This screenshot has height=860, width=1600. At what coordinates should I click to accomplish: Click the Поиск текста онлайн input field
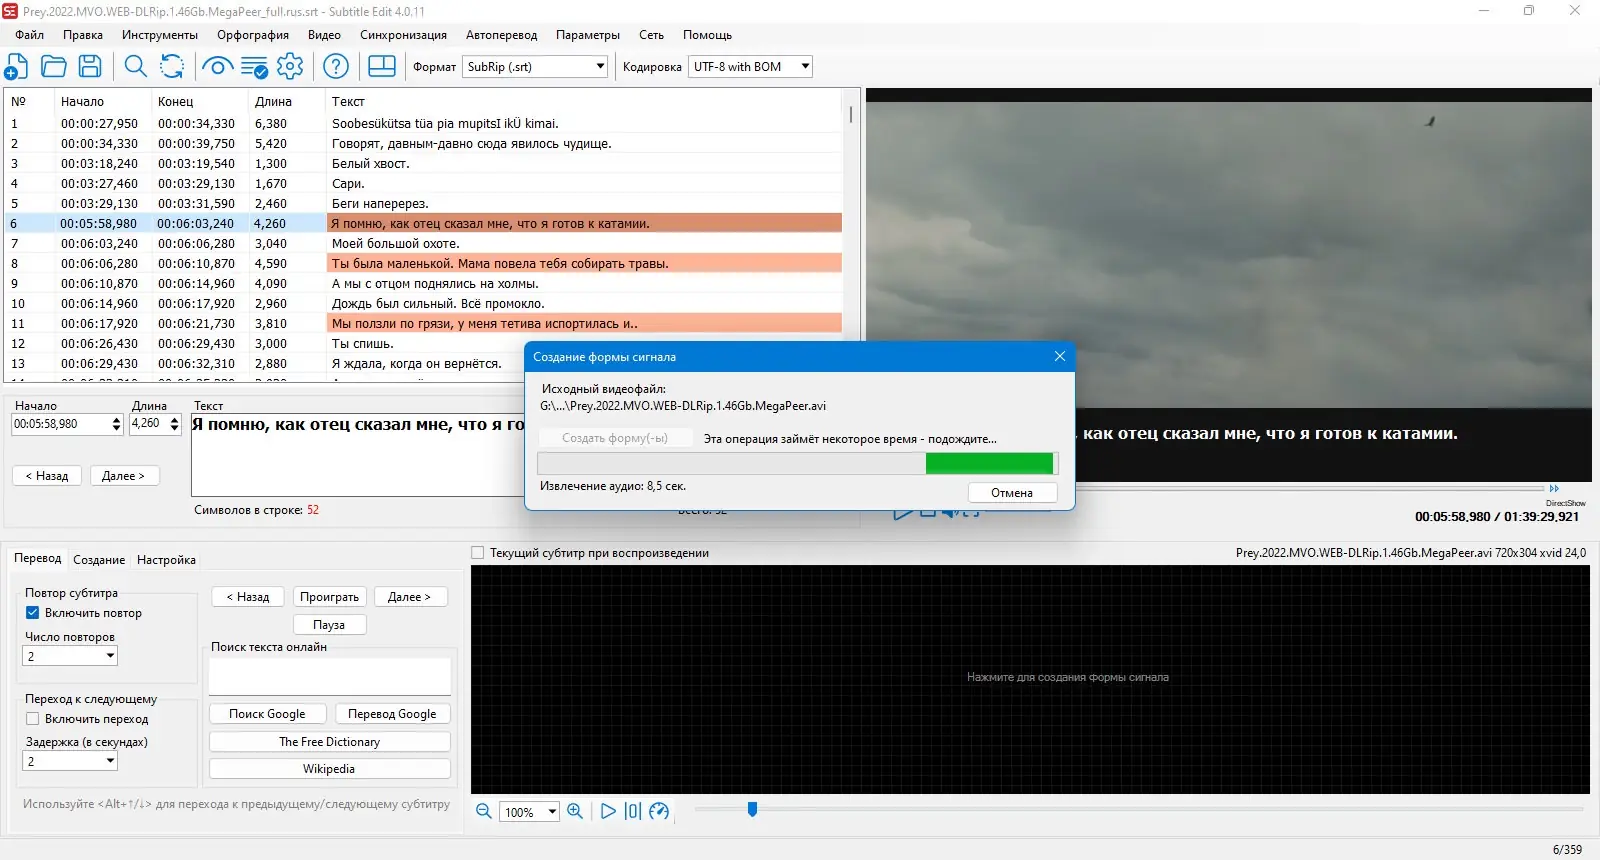pos(330,676)
